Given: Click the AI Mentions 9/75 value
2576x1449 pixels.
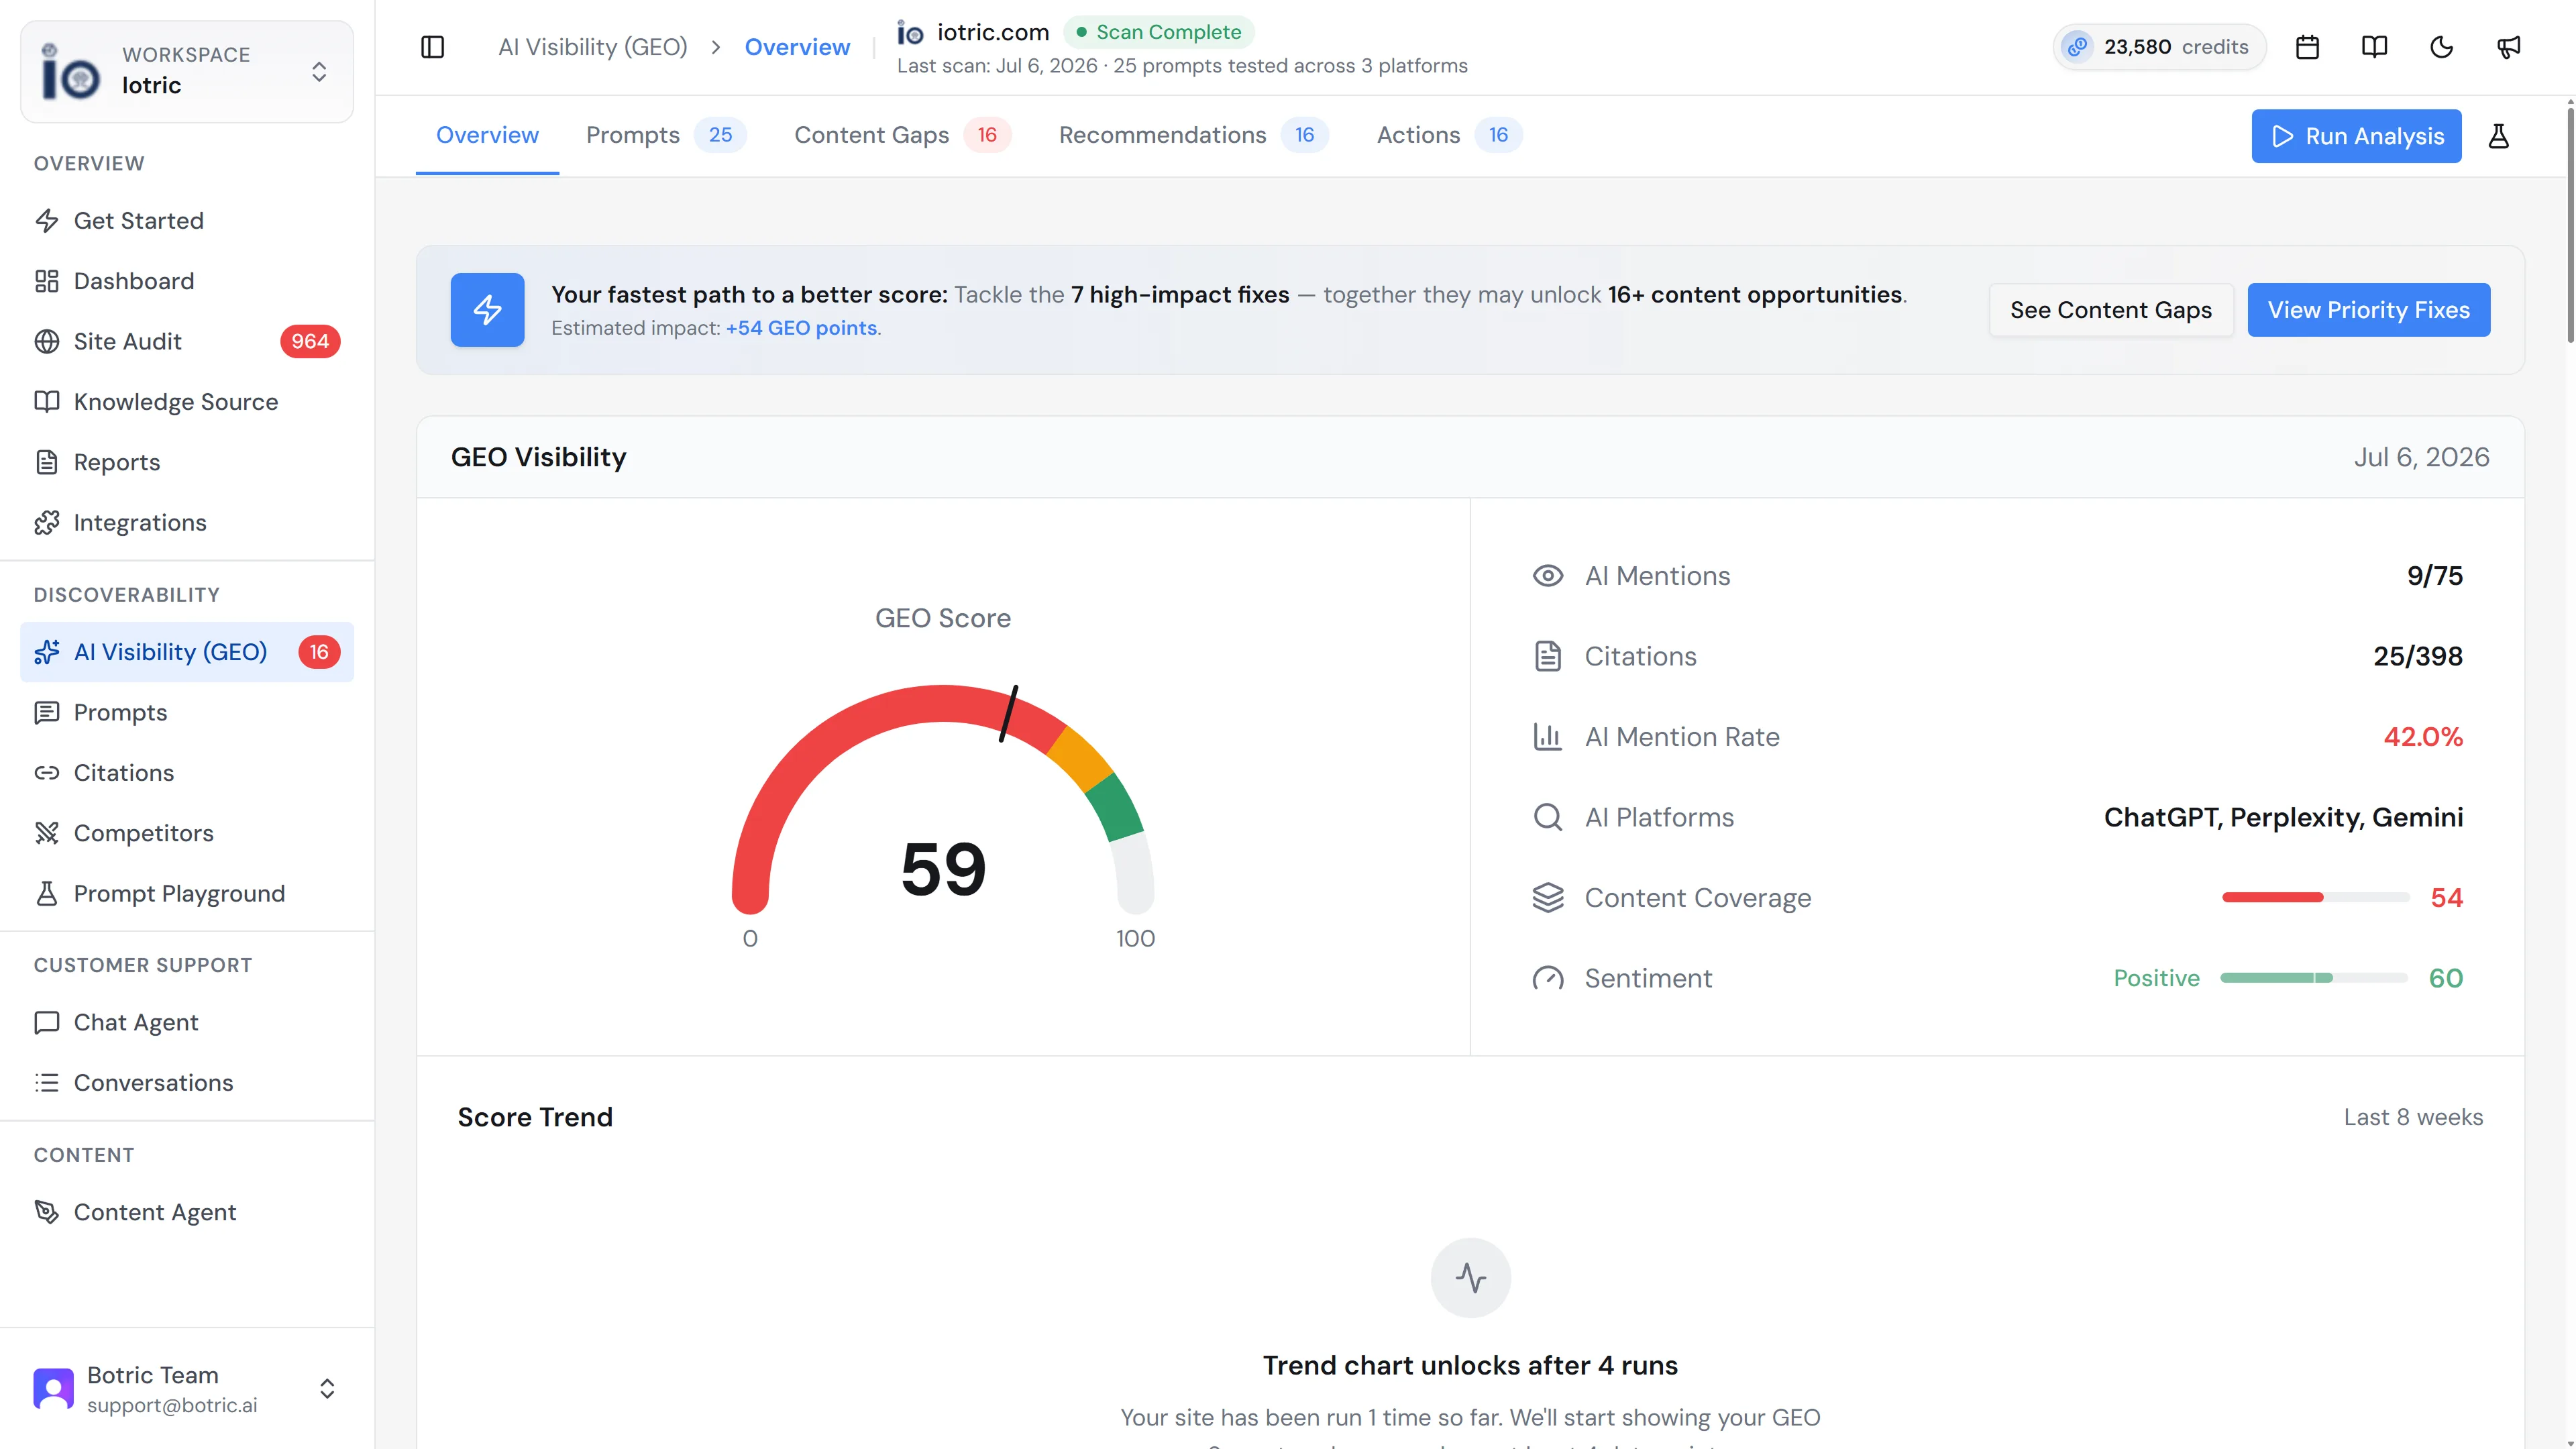Looking at the screenshot, I should (x=2435, y=576).
